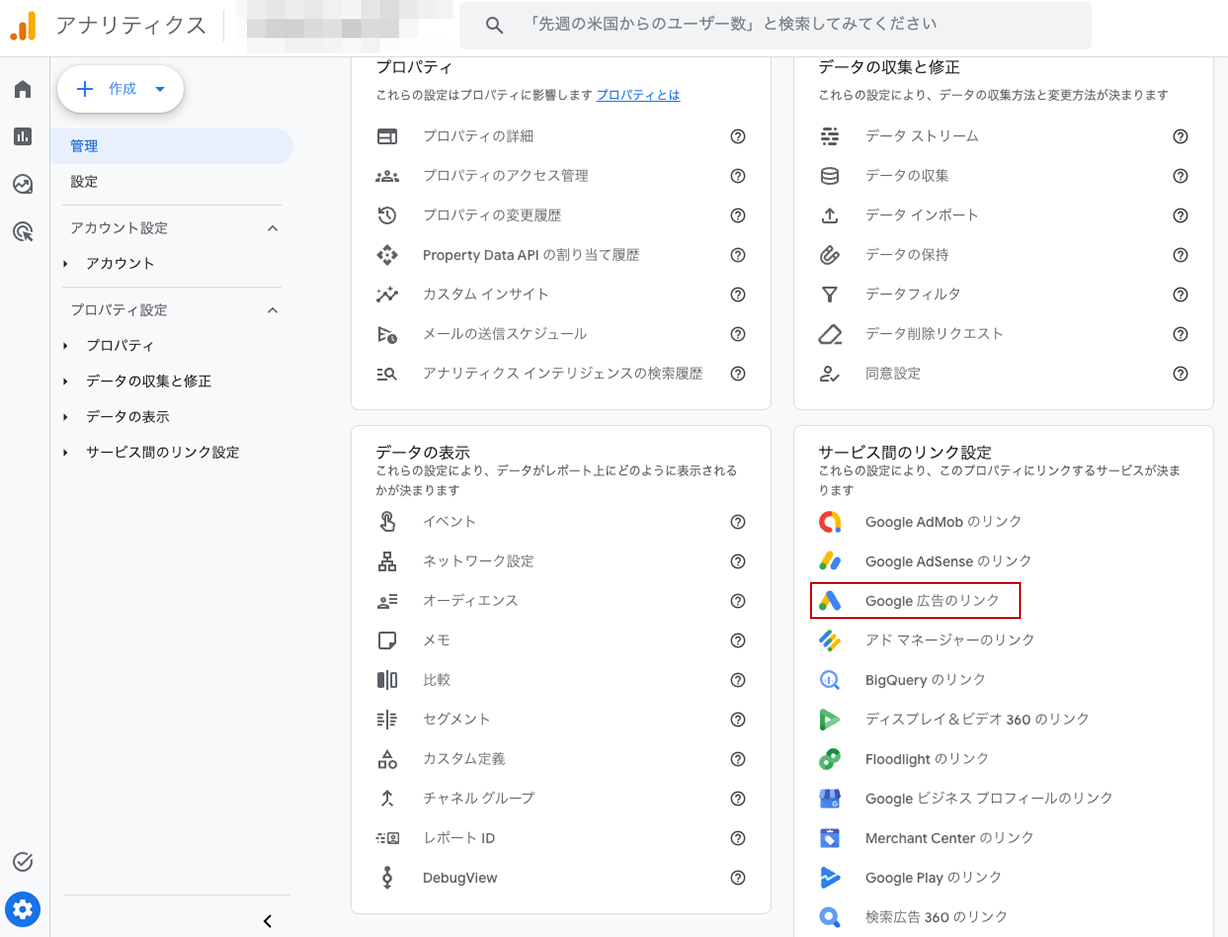
Task: Open the 作成 dropdown button
Action: pyautogui.click(x=121, y=89)
